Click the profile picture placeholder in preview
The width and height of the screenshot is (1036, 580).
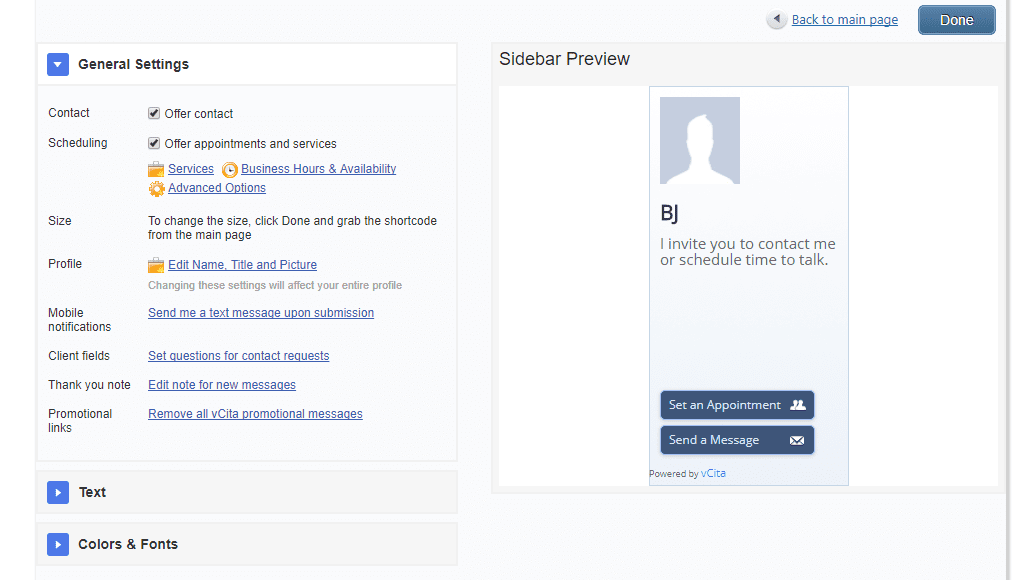tap(700, 141)
